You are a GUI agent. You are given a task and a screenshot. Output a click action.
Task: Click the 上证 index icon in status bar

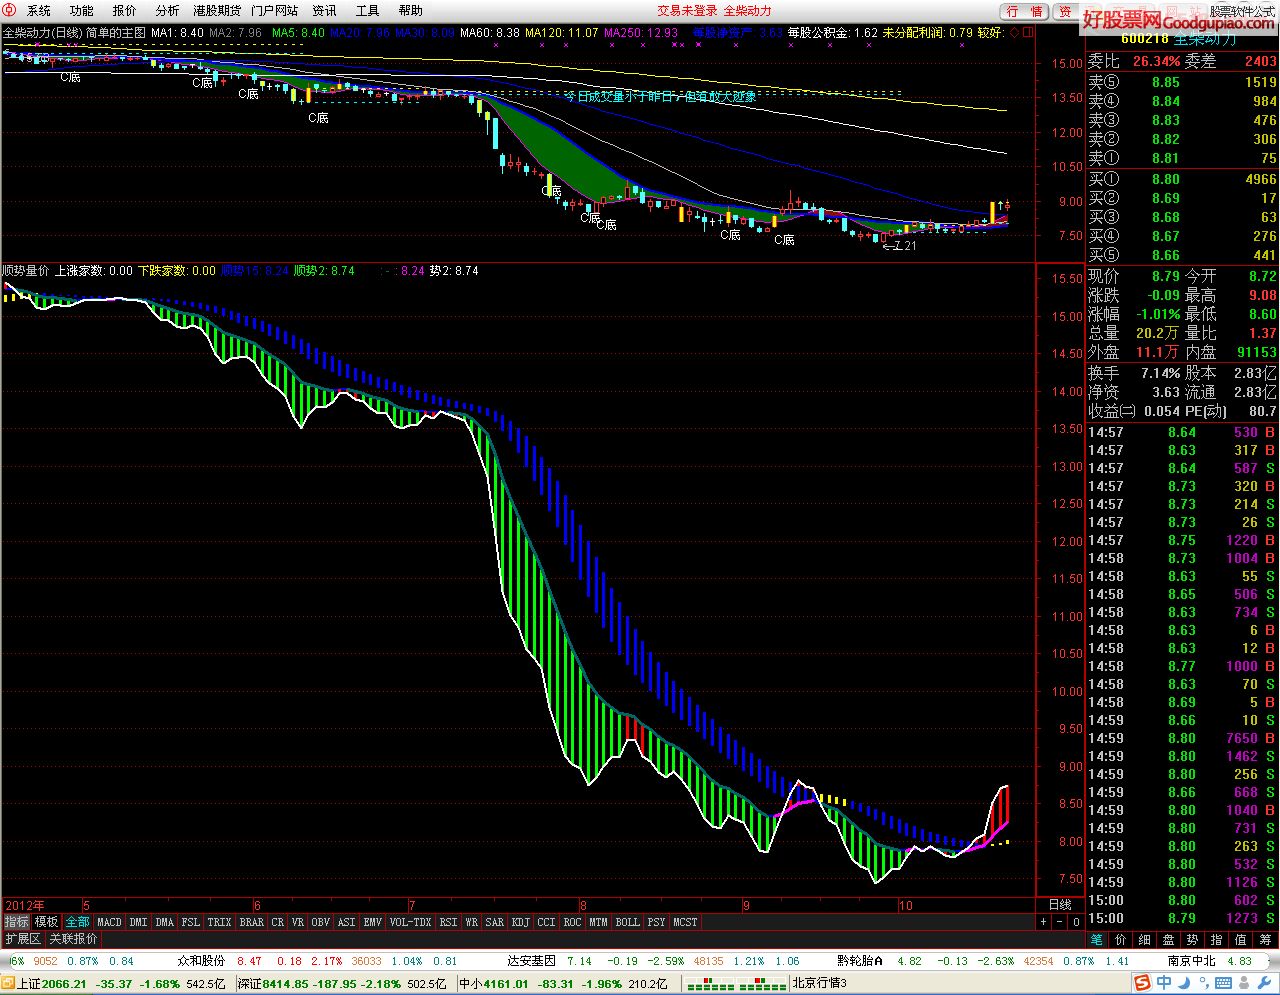[x=9, y=984]
